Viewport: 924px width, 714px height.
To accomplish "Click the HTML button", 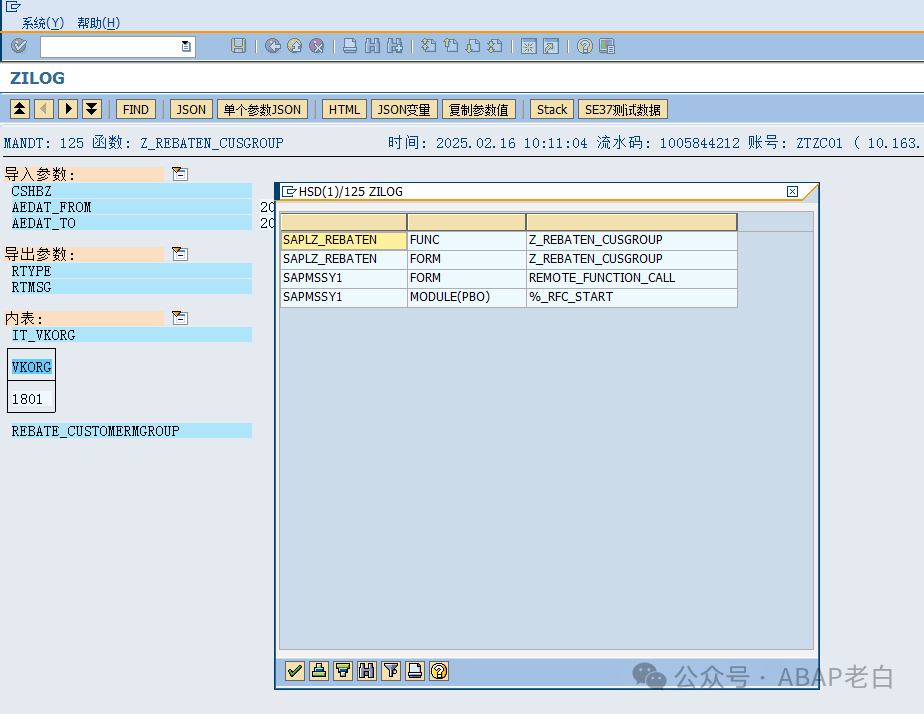I will (x=344, y=110).
